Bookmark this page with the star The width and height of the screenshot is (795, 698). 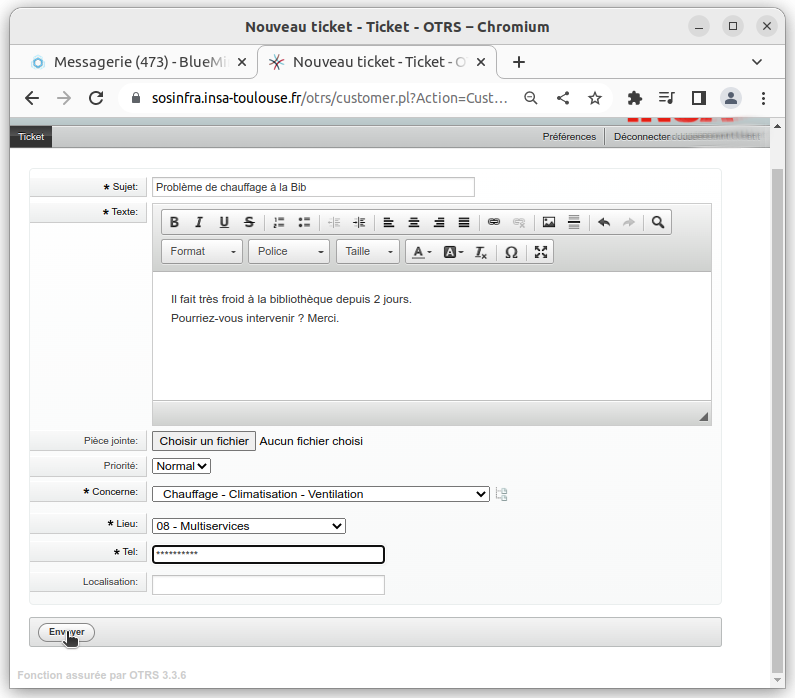595,98
